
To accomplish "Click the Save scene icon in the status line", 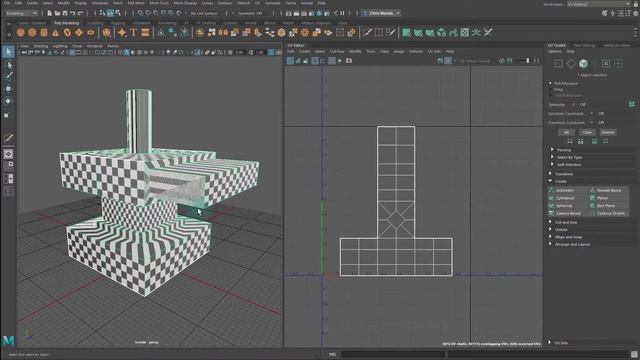I will 65,13.
